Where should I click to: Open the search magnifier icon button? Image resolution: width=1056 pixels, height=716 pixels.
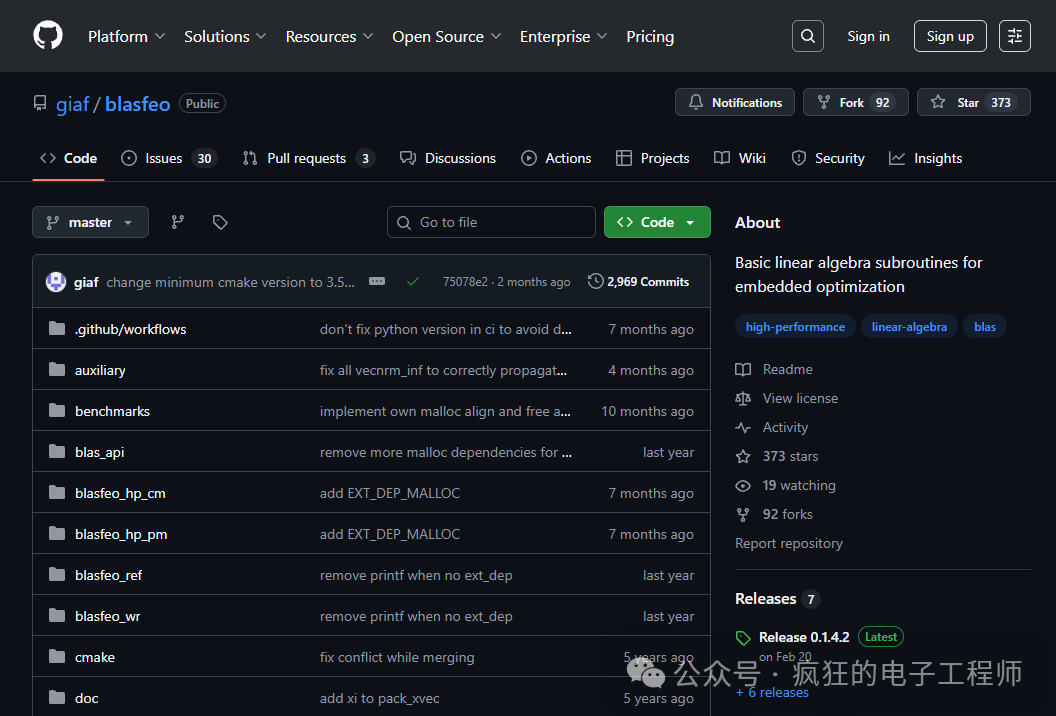807,36
